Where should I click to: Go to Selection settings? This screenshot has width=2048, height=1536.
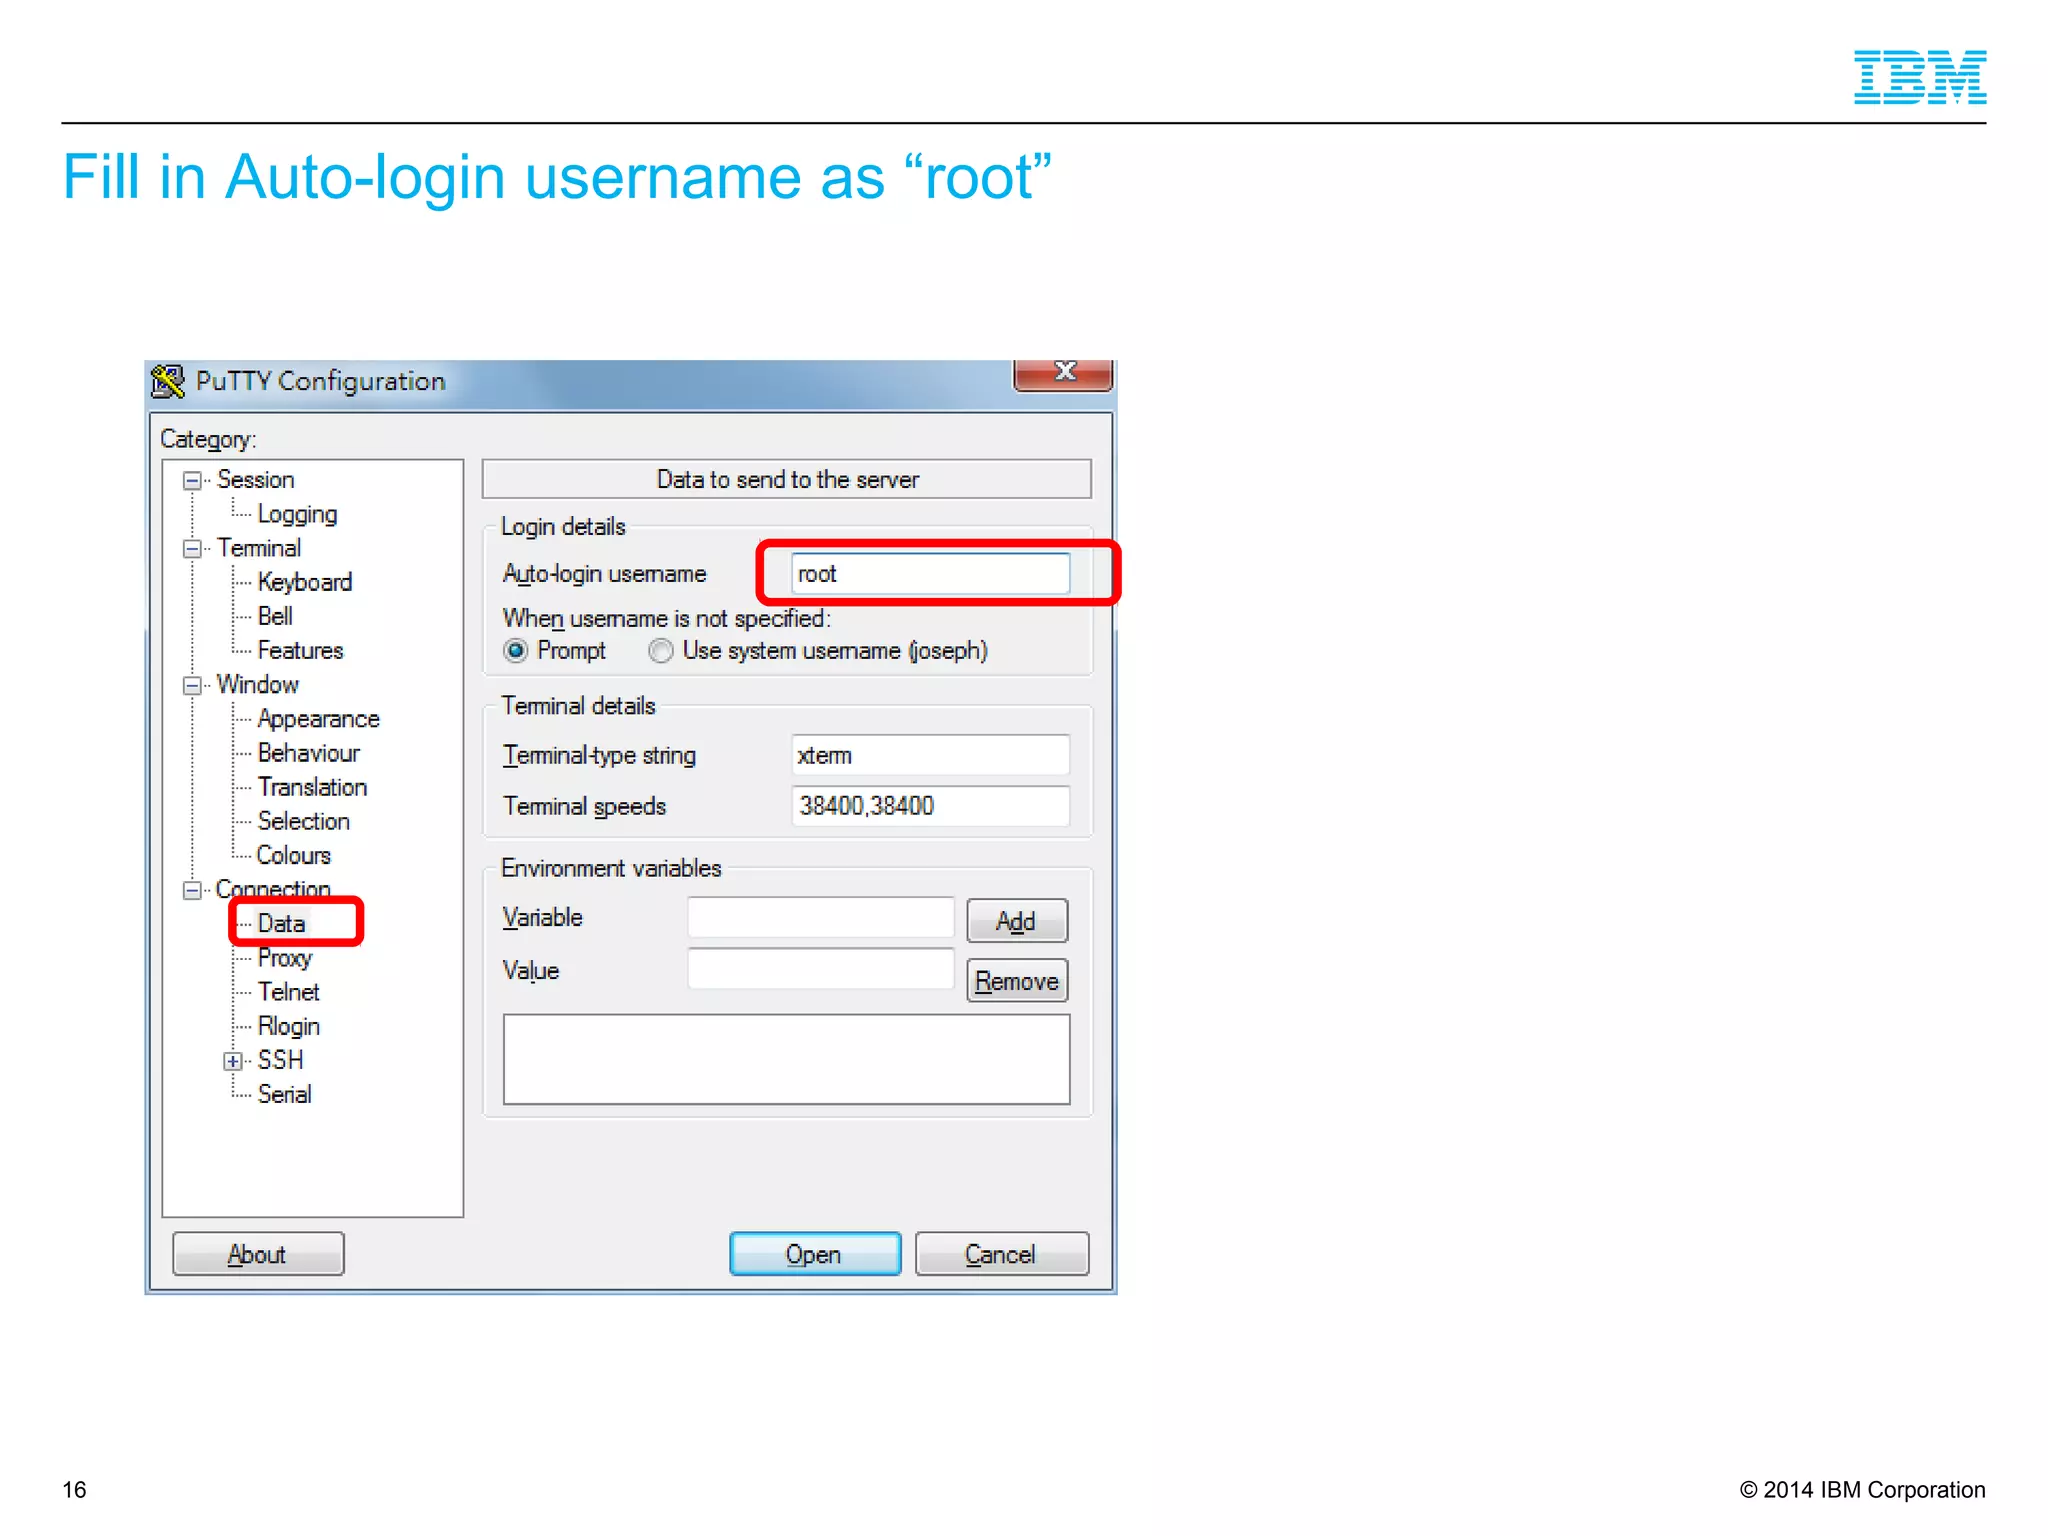pyautogui.click(x=303, y=821)
